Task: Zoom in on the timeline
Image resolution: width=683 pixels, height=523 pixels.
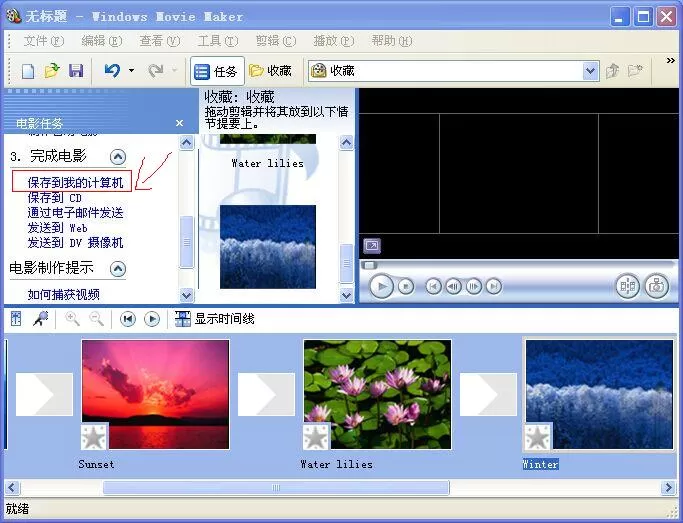Action: [x=72, y=319]
